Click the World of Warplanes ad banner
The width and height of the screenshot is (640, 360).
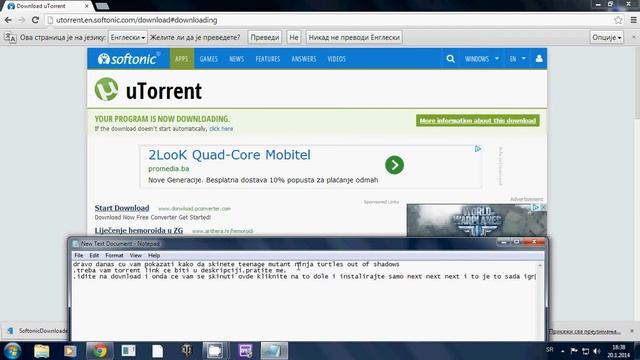(477, 220)
